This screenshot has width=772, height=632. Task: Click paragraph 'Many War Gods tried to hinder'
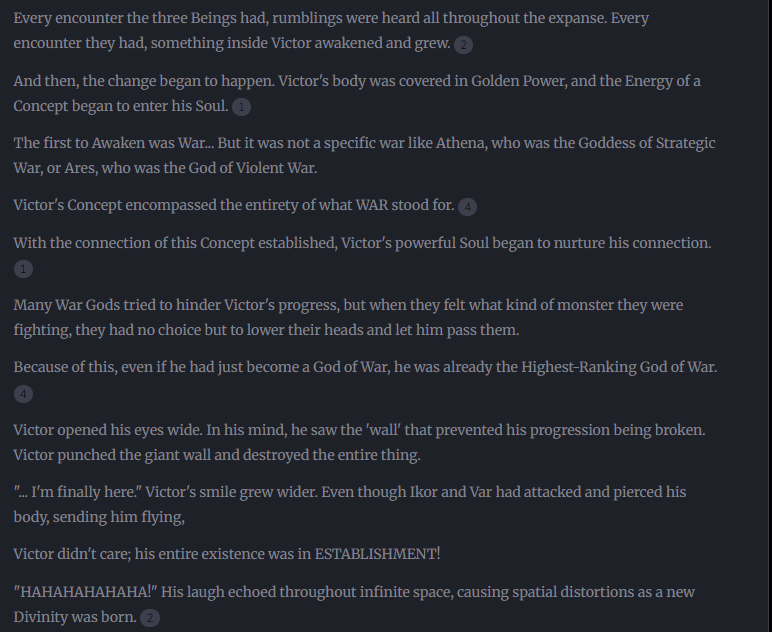[348, 317]
